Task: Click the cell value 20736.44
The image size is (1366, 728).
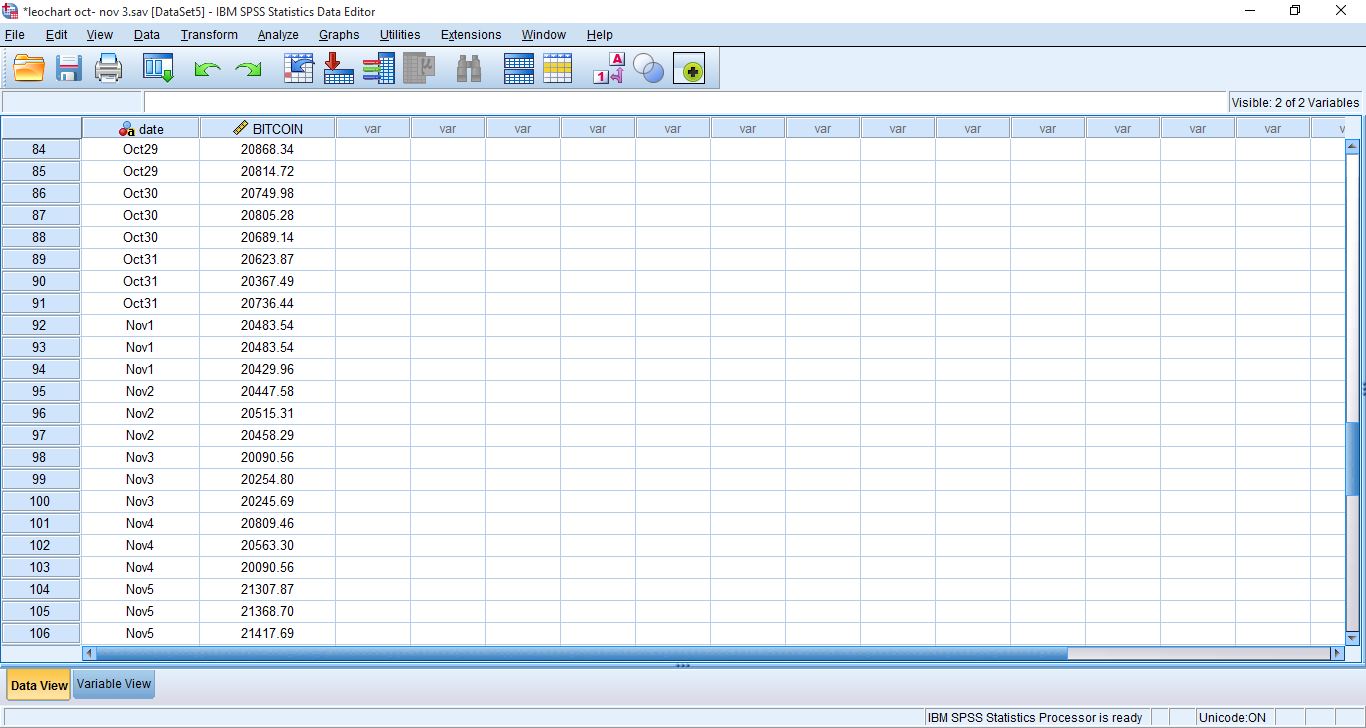Action: 267,303
